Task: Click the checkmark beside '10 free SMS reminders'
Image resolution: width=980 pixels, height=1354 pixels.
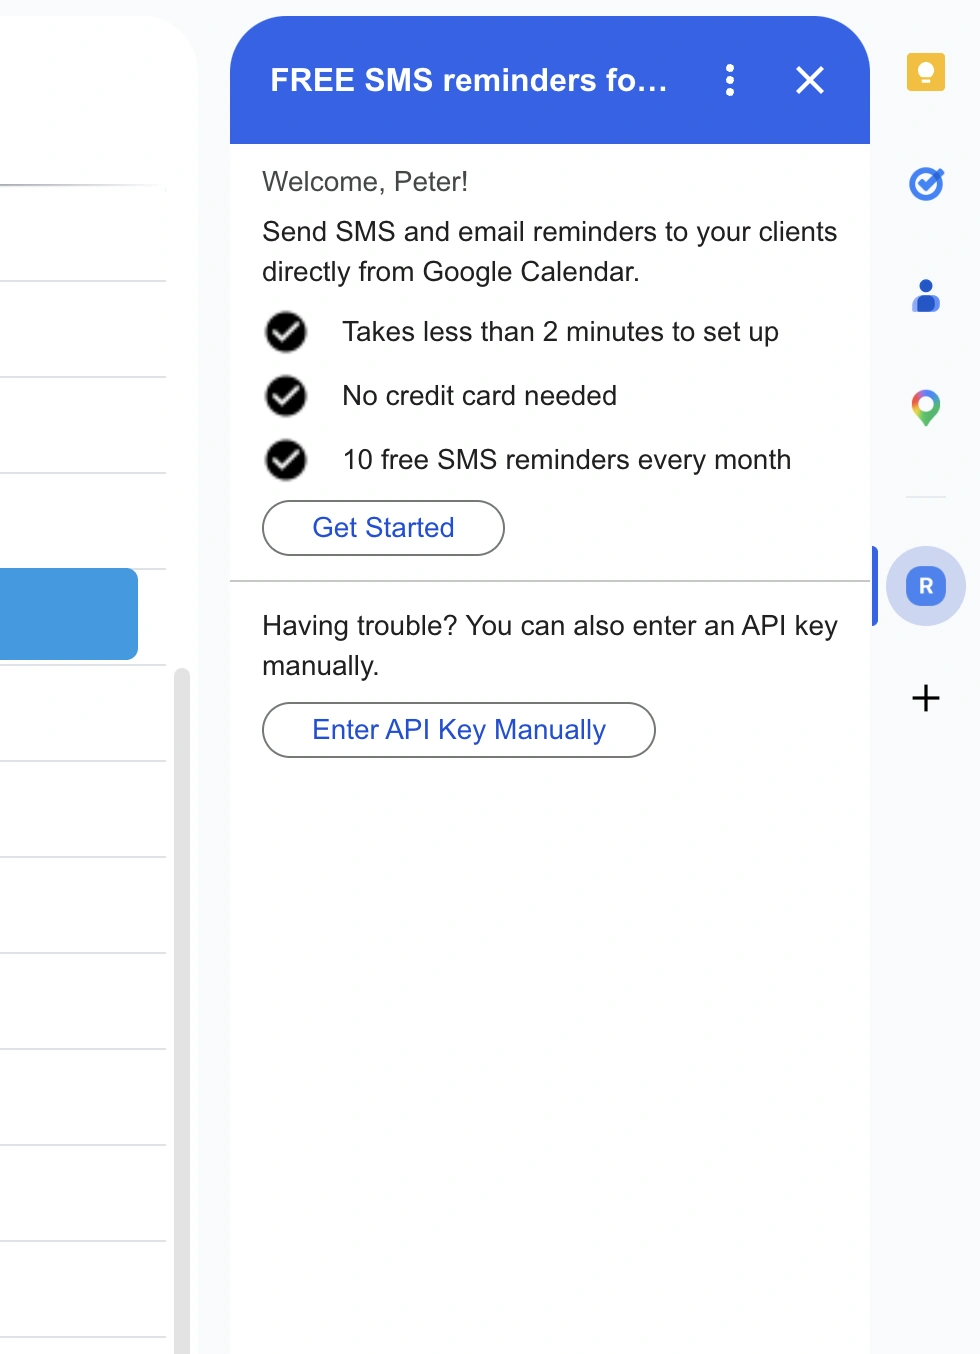Action: coord(286,460)
